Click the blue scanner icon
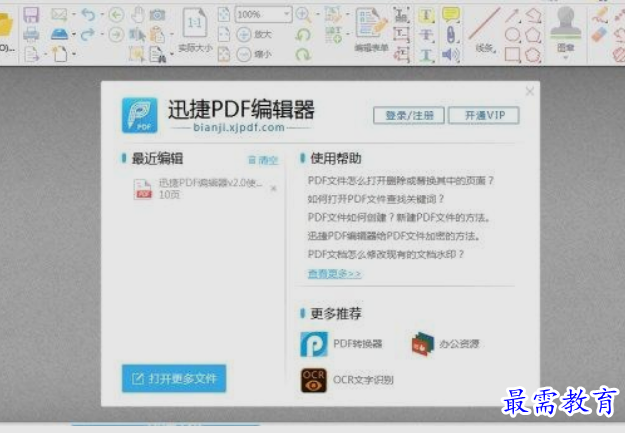The image size is (625, 433). pyautogui.click(x=59, y=34)
